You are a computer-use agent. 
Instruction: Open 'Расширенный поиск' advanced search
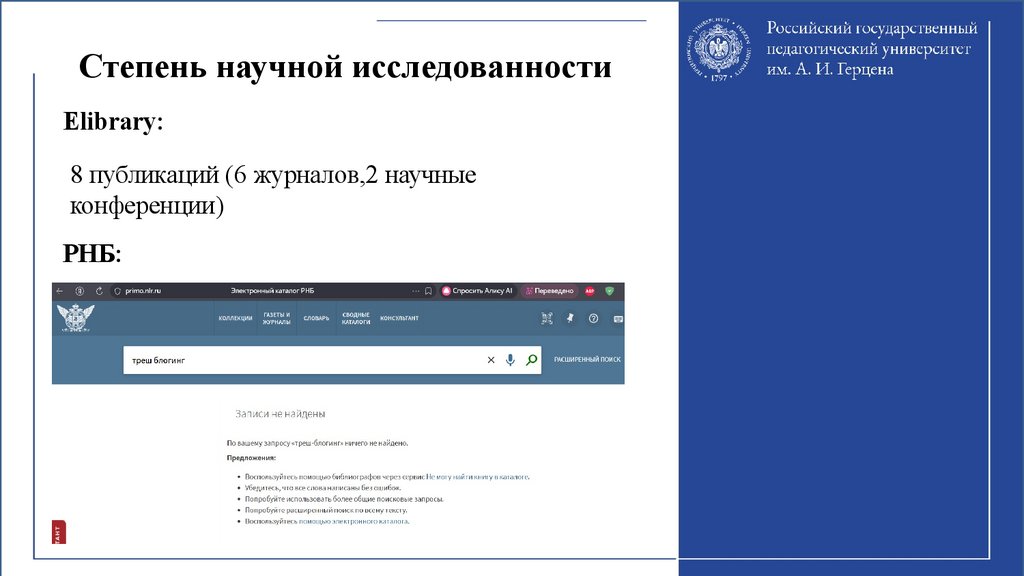click(587, 359)
